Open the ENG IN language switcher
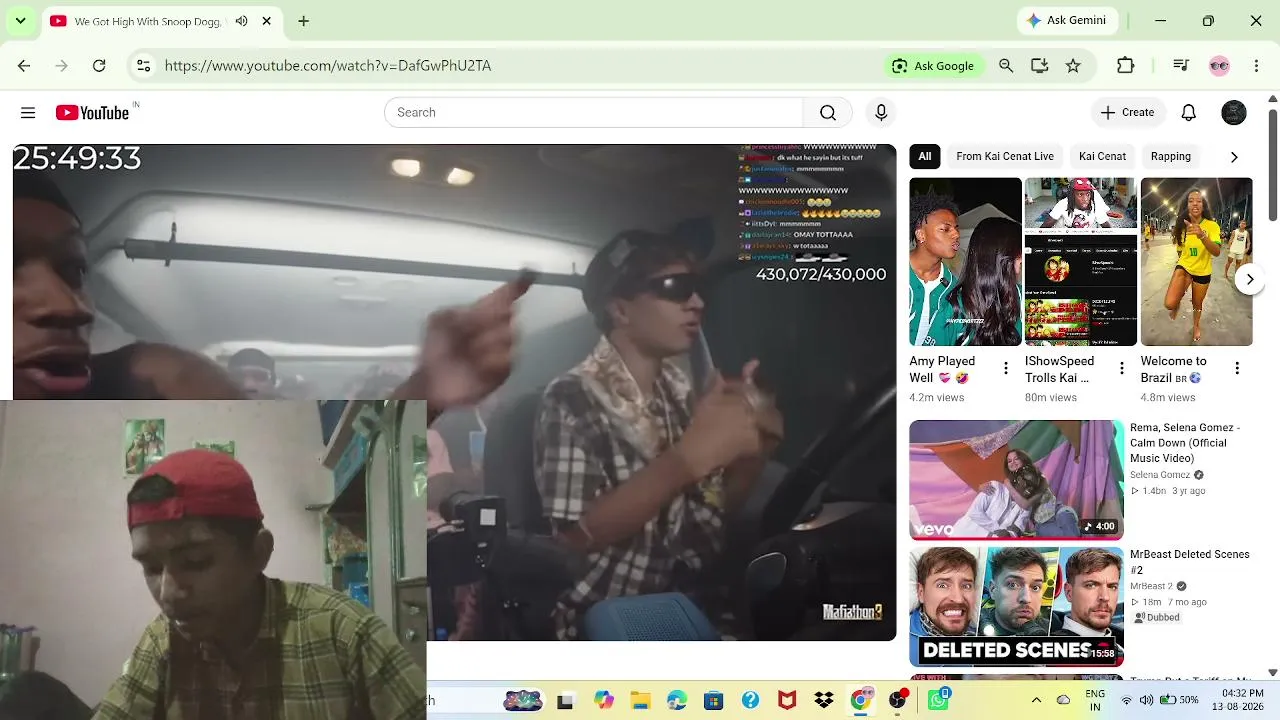Viewport: 1280px width, 720px height. [x=1095, y=700]
